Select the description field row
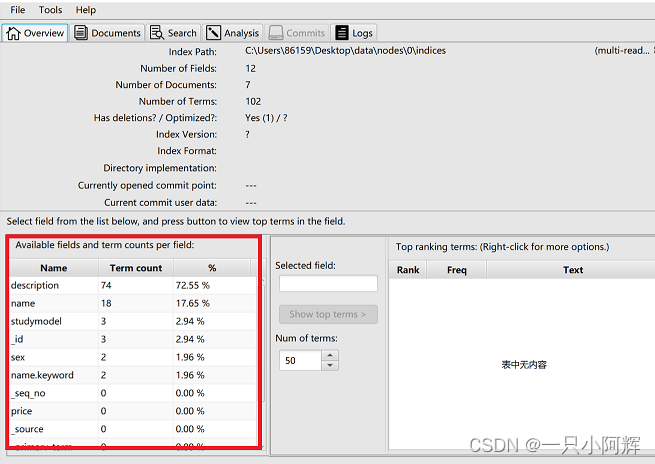This screenshot has height=464, width=655. pyautogui.click(x=133, y=285)
